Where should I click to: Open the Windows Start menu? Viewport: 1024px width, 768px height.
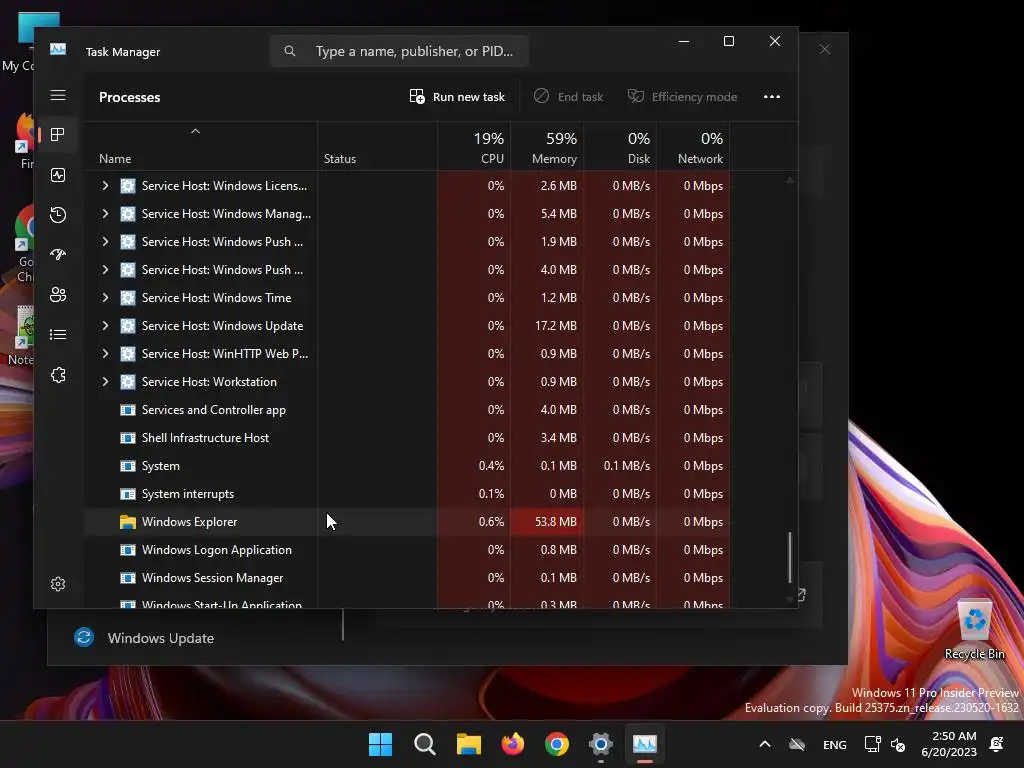380,744
